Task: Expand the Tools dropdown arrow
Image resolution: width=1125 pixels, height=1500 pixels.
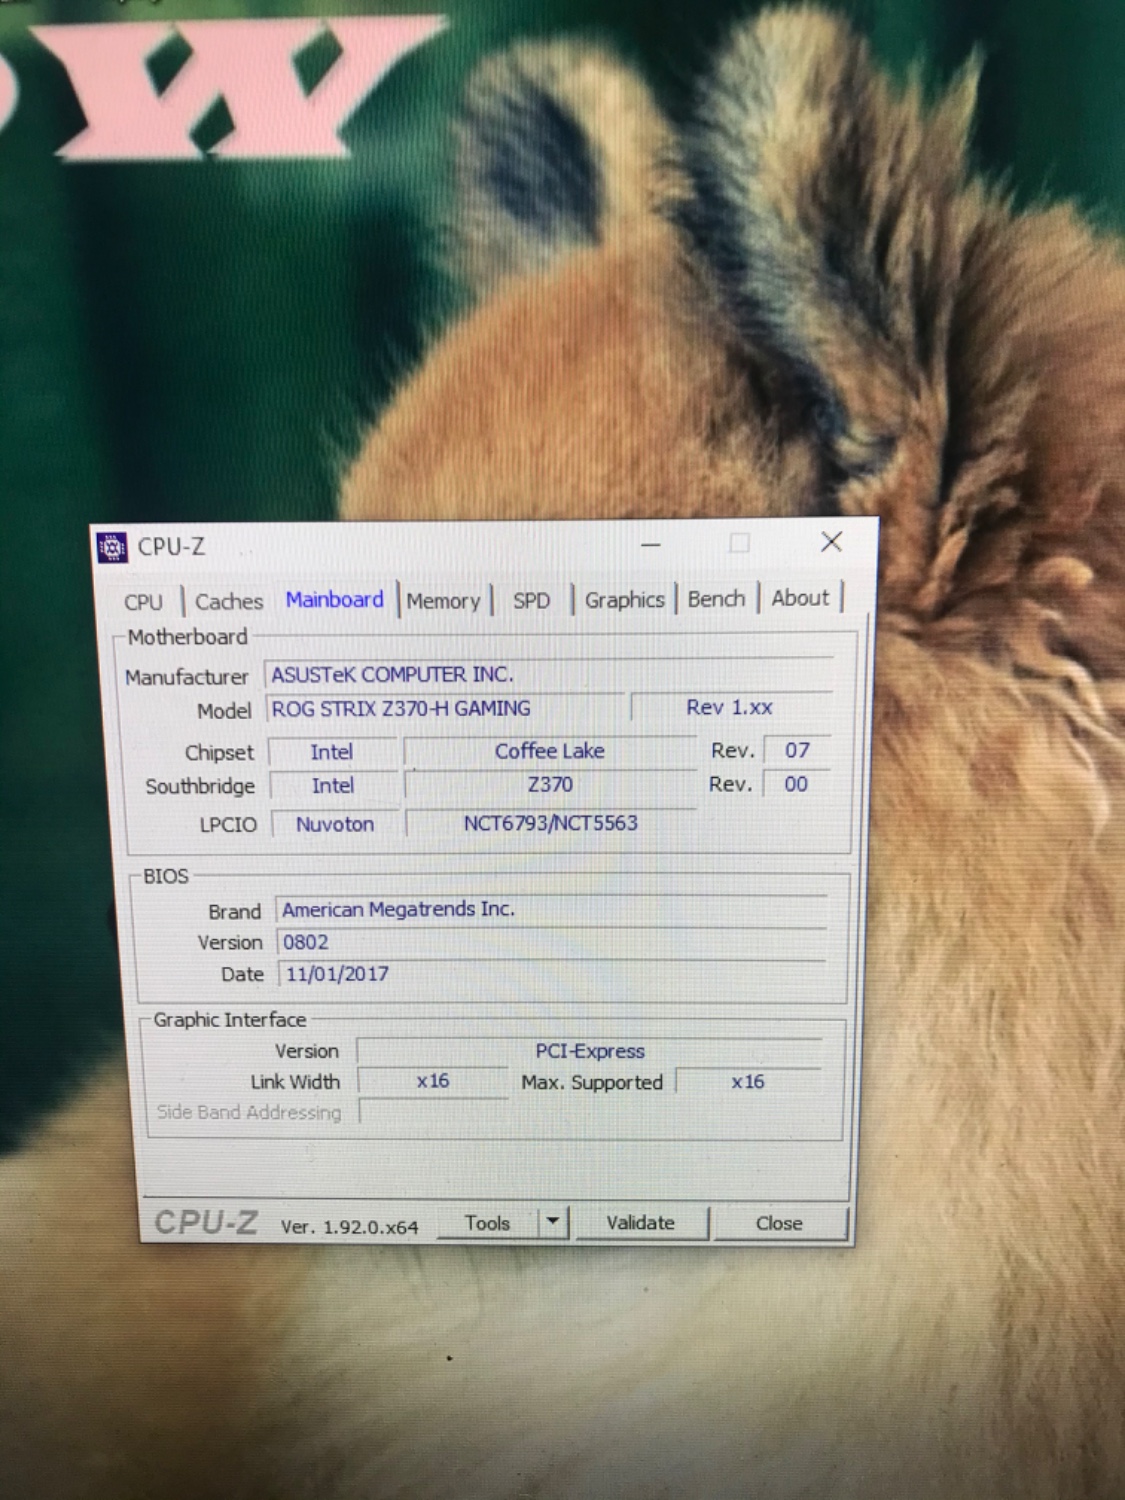Action: tap(553, 1222)
